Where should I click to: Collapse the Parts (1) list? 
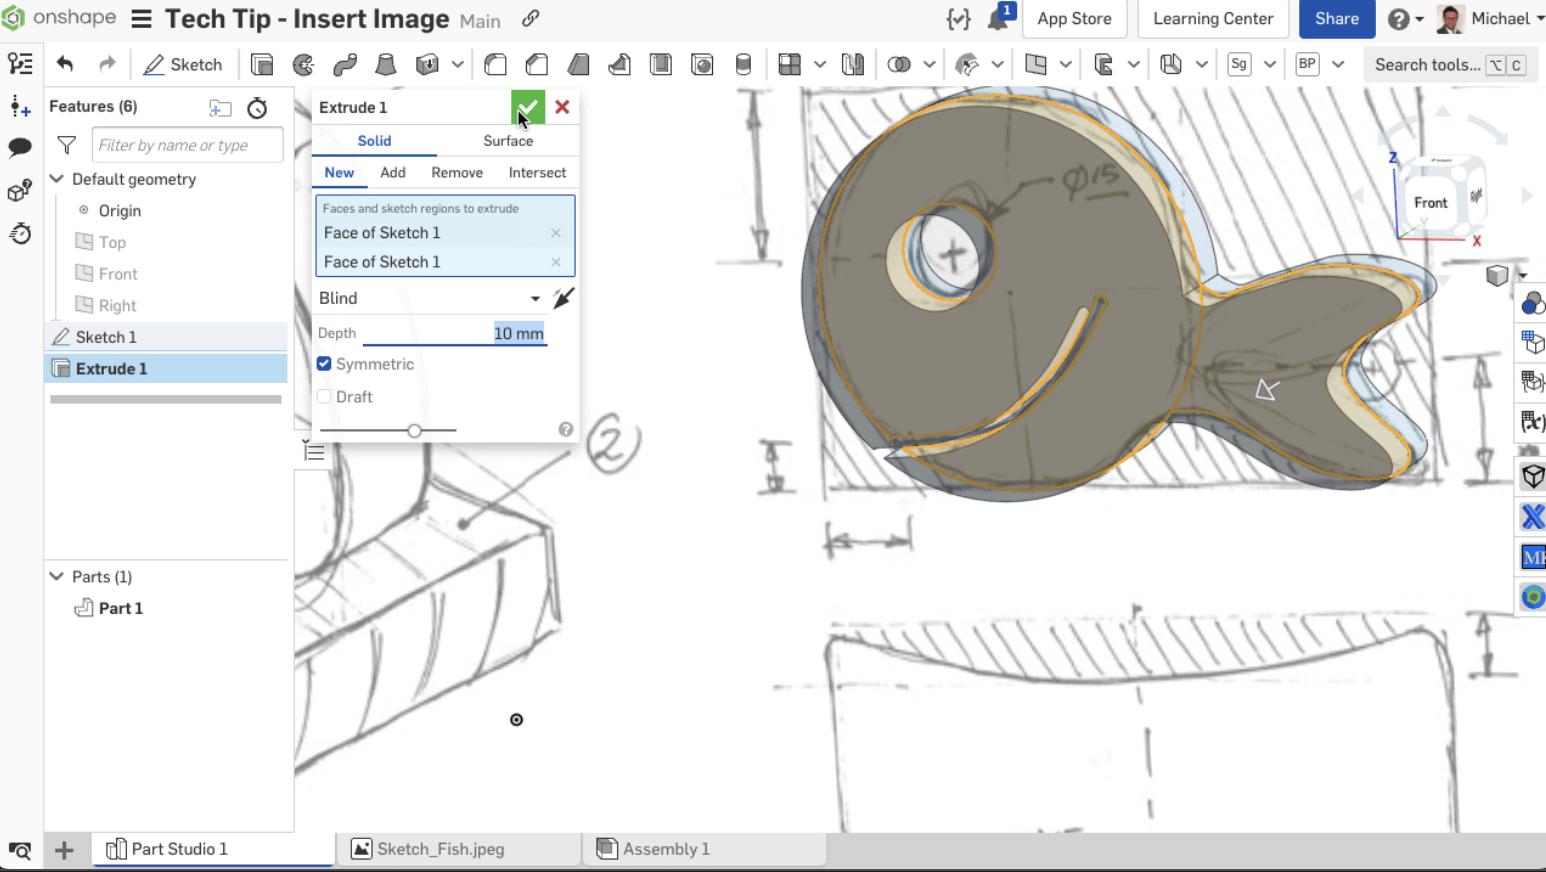(57, 577)
